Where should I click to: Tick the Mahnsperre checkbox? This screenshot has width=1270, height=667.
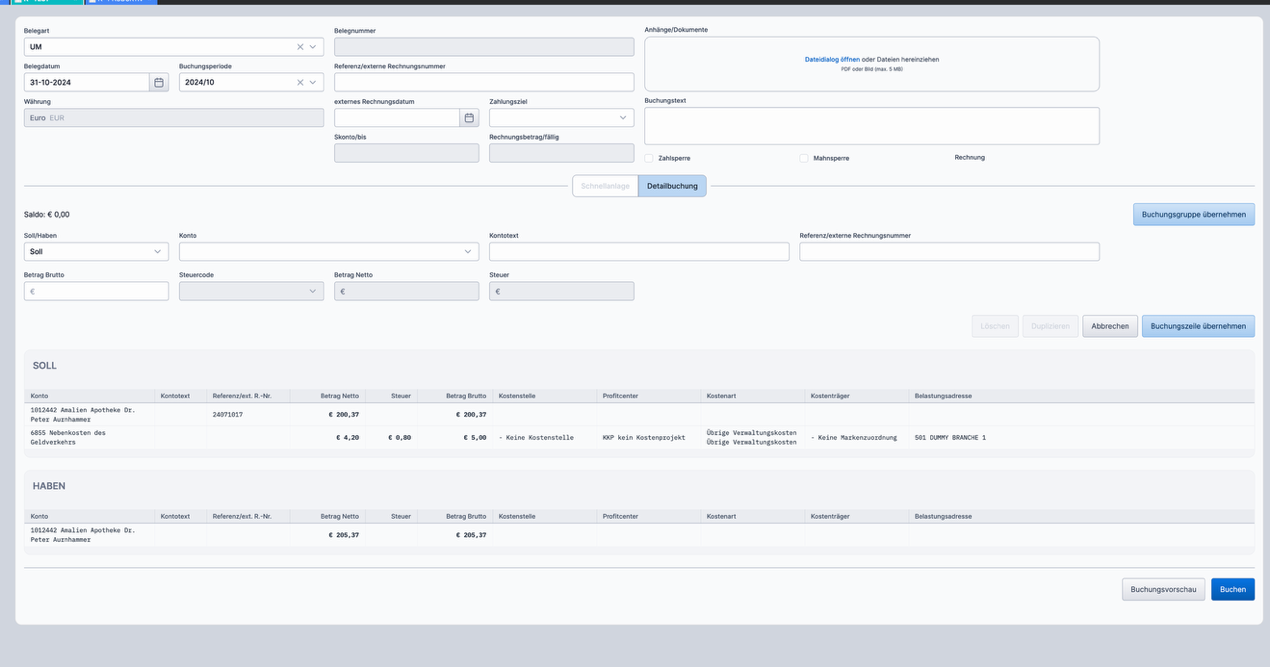click(804, 158)
